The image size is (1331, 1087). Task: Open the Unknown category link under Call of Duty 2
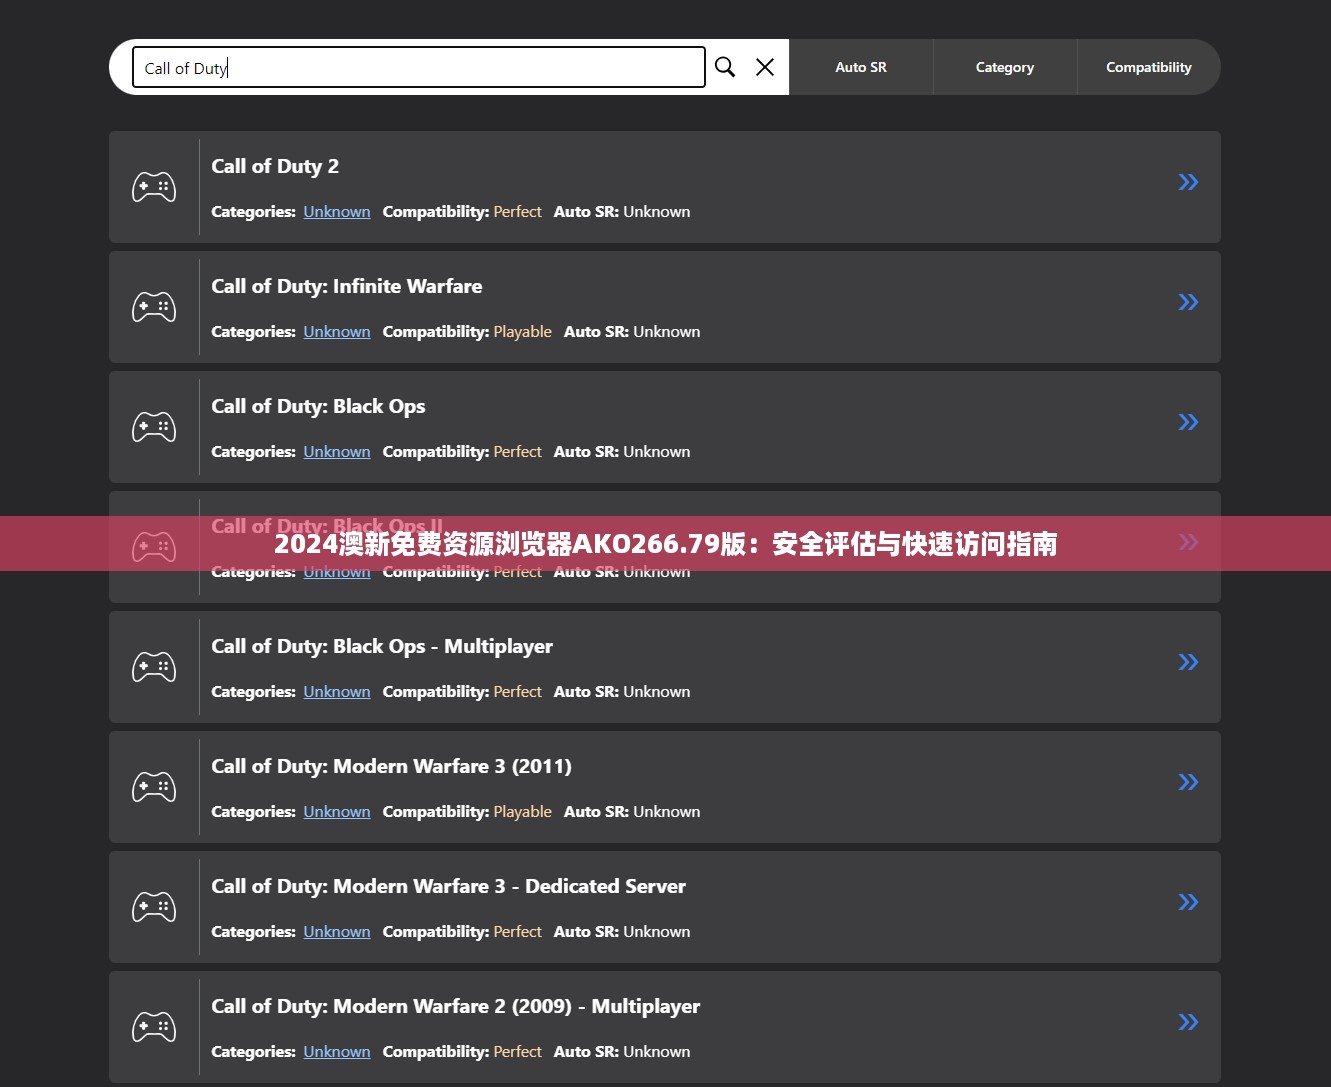pyautogui.click(x=337, y=212)
